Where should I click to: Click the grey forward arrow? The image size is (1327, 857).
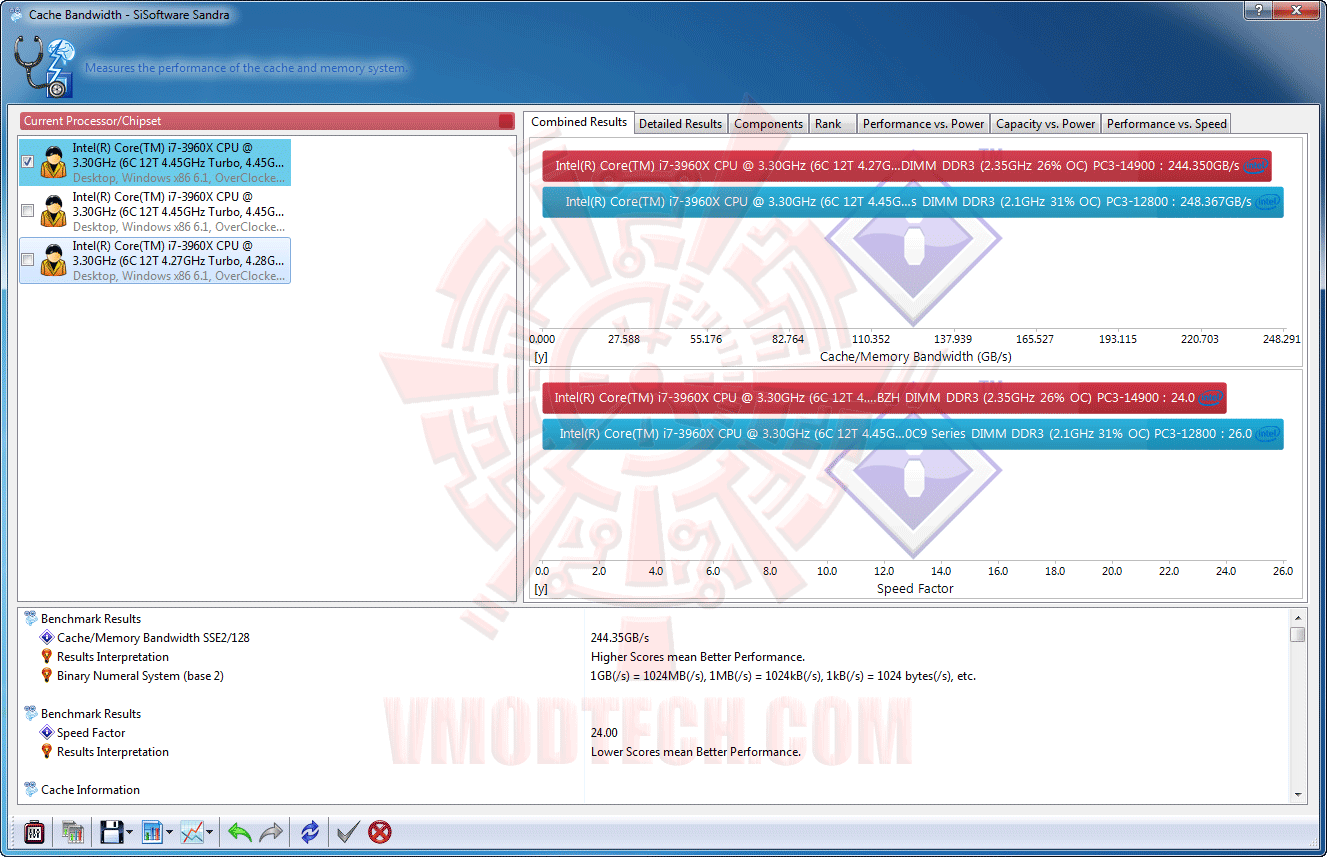tap(271, 831)
